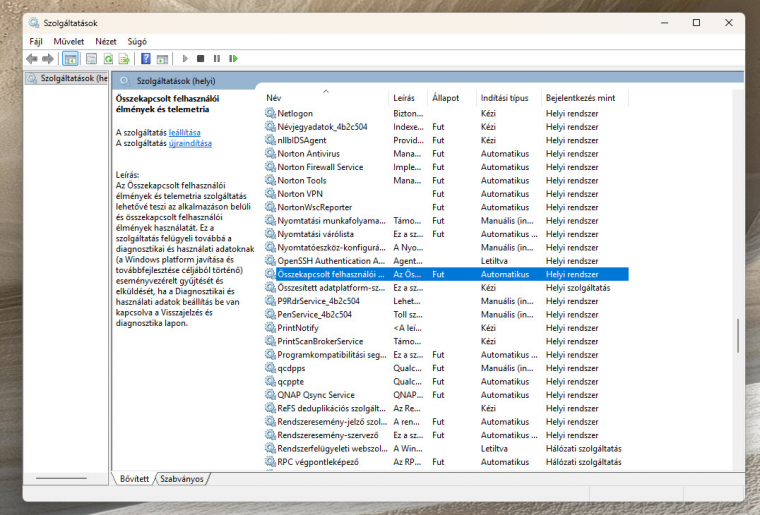The width and height of the screenshot is (760, 515).
Task: Click the Szolgáltatások title bar app icon
Action: pos(34,23)
